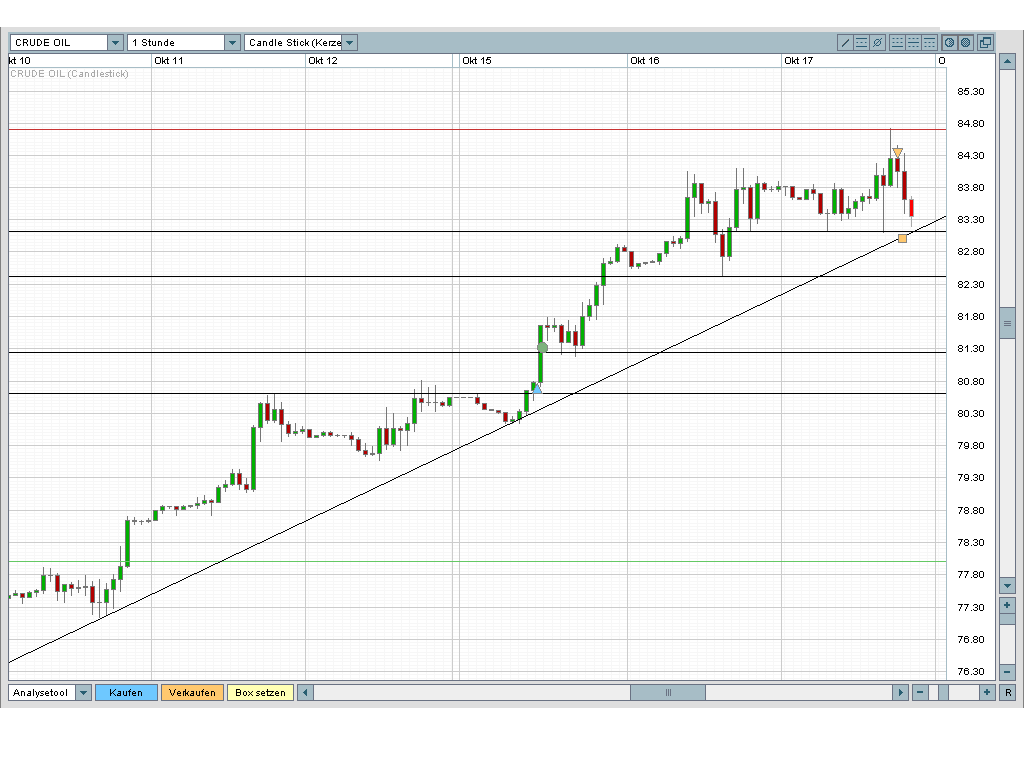1024x768 pixels.
Task: Click the horizontal zoom plus button
Action: pyautogui.click(x=987, y=693)
